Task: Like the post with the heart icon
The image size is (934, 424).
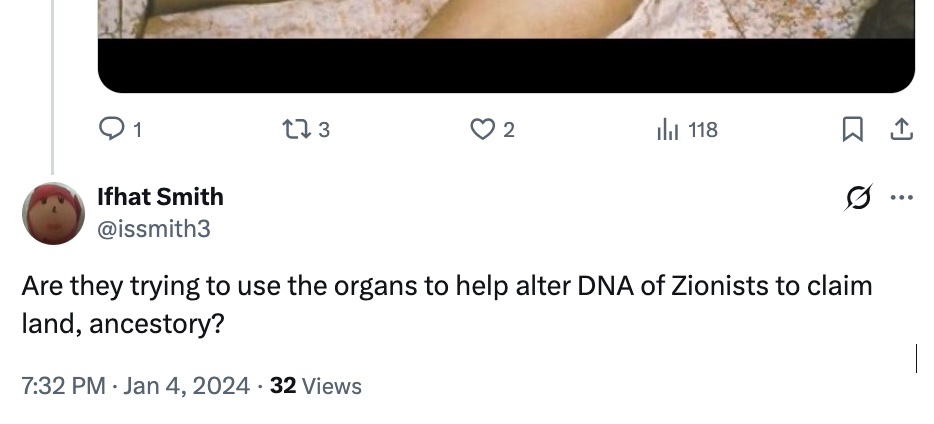Action: pyautogui.click(x=483, y=129)
